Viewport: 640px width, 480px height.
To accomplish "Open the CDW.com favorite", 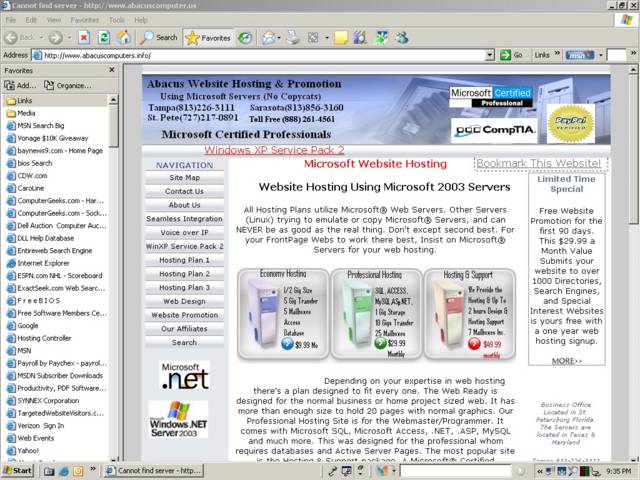I will [x=27, y=176].
